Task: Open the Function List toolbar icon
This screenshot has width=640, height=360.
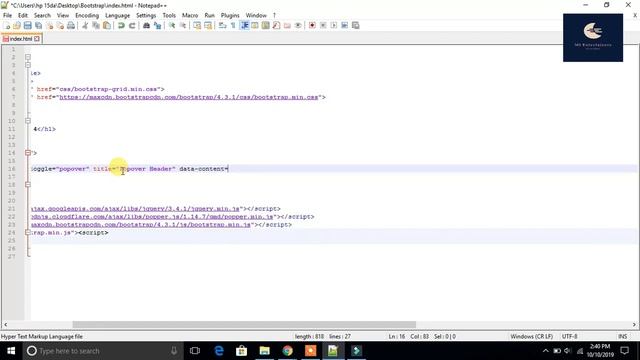Action: (276, 25)
